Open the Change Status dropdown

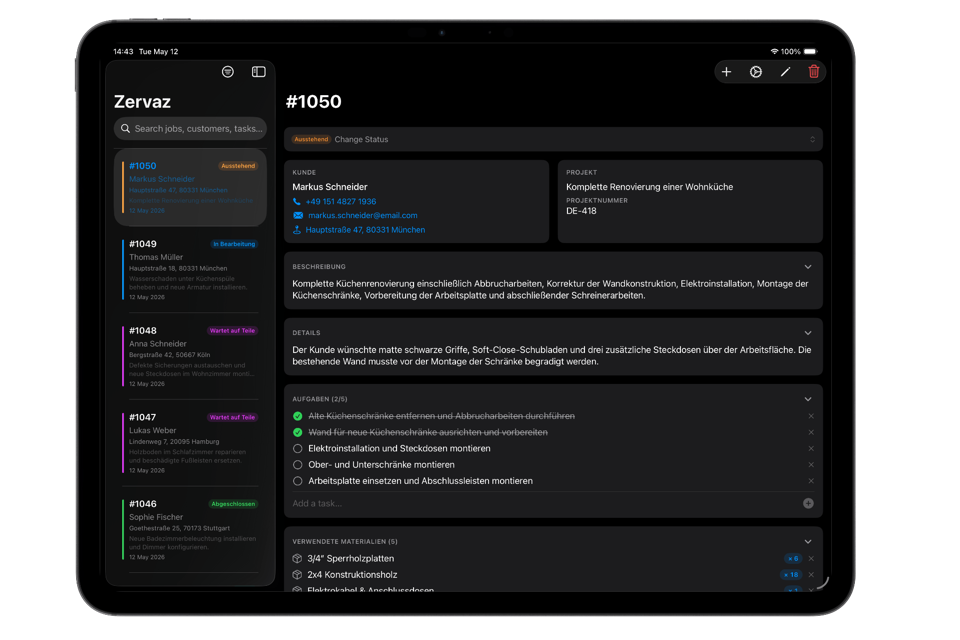tap(553, 140)
